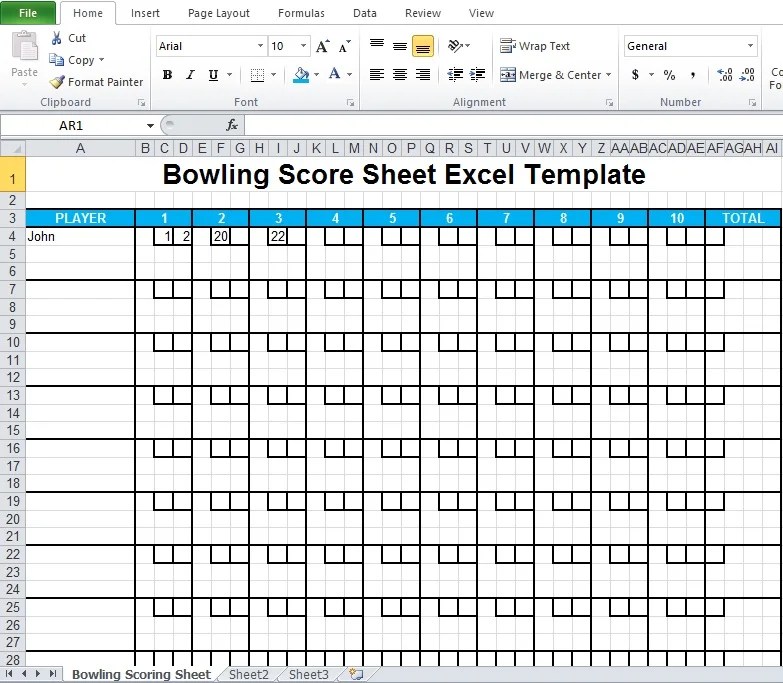783x683 pixels.
Task: Switch to the View tab
Action: 481,13
